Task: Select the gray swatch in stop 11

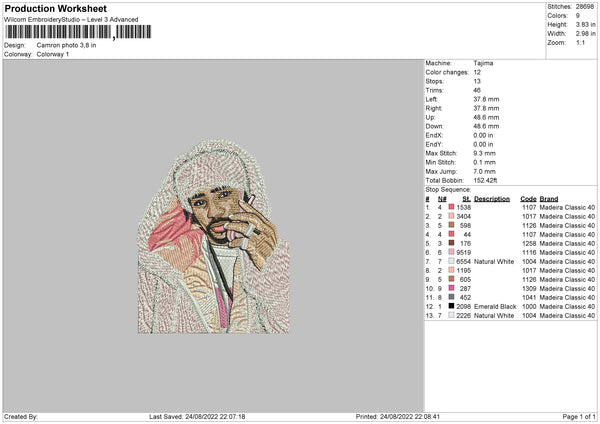Action: pos(451,297)
